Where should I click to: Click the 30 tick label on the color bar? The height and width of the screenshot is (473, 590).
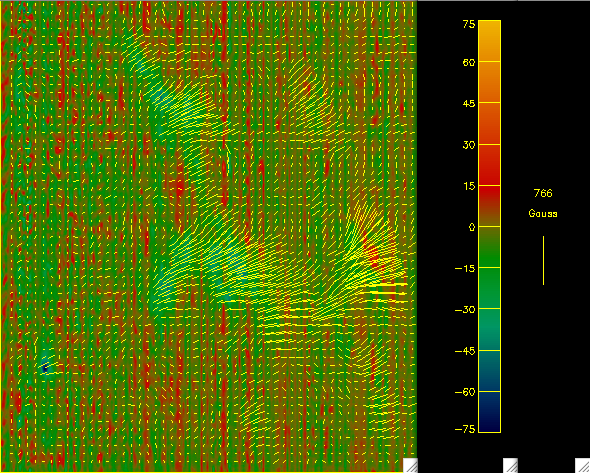point(469,145)
